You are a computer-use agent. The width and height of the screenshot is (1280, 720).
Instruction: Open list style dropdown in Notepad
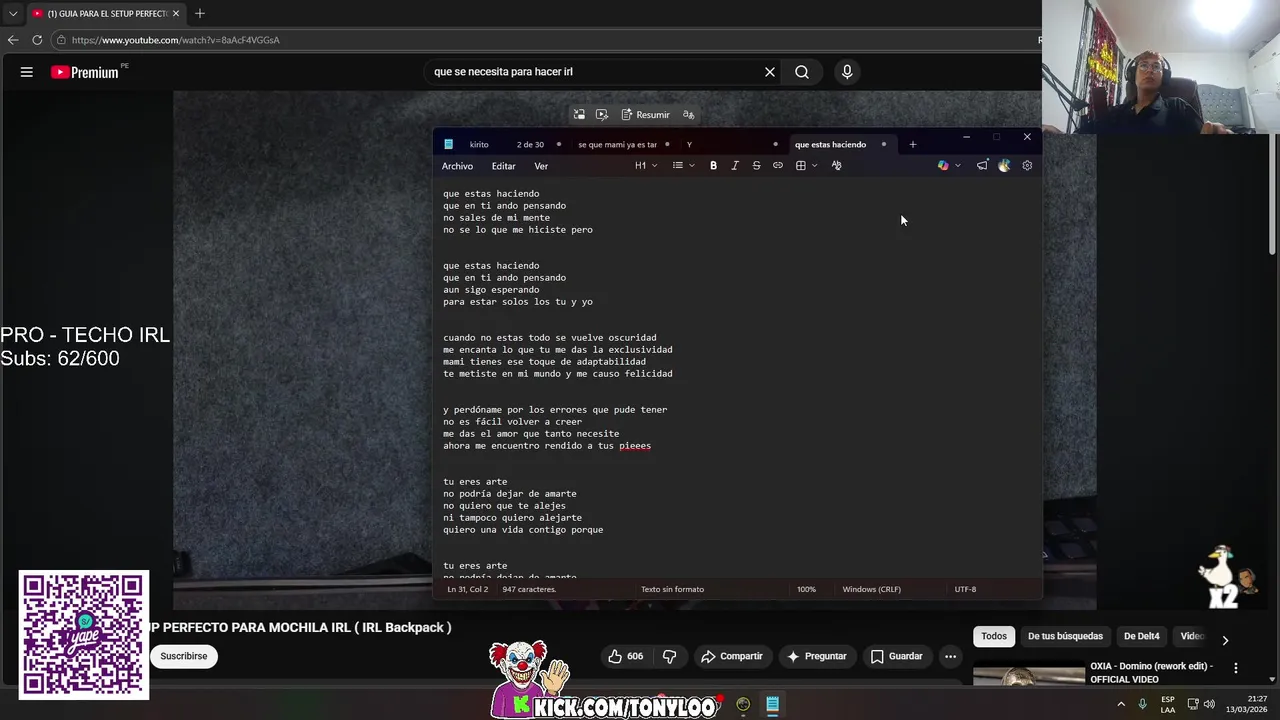click(x=684, y=166)
